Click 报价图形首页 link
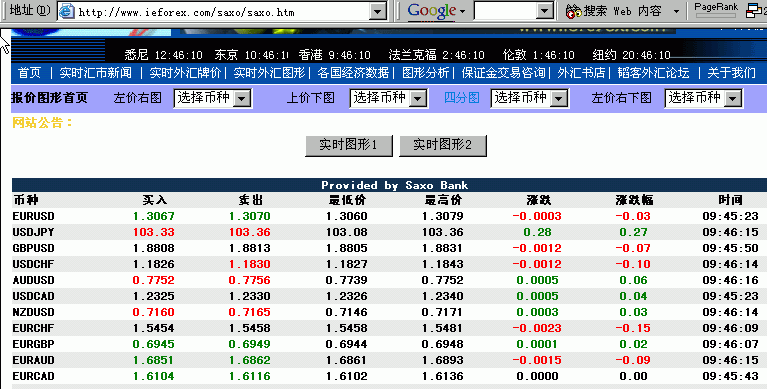767x389 pixels. click(49, 98)
